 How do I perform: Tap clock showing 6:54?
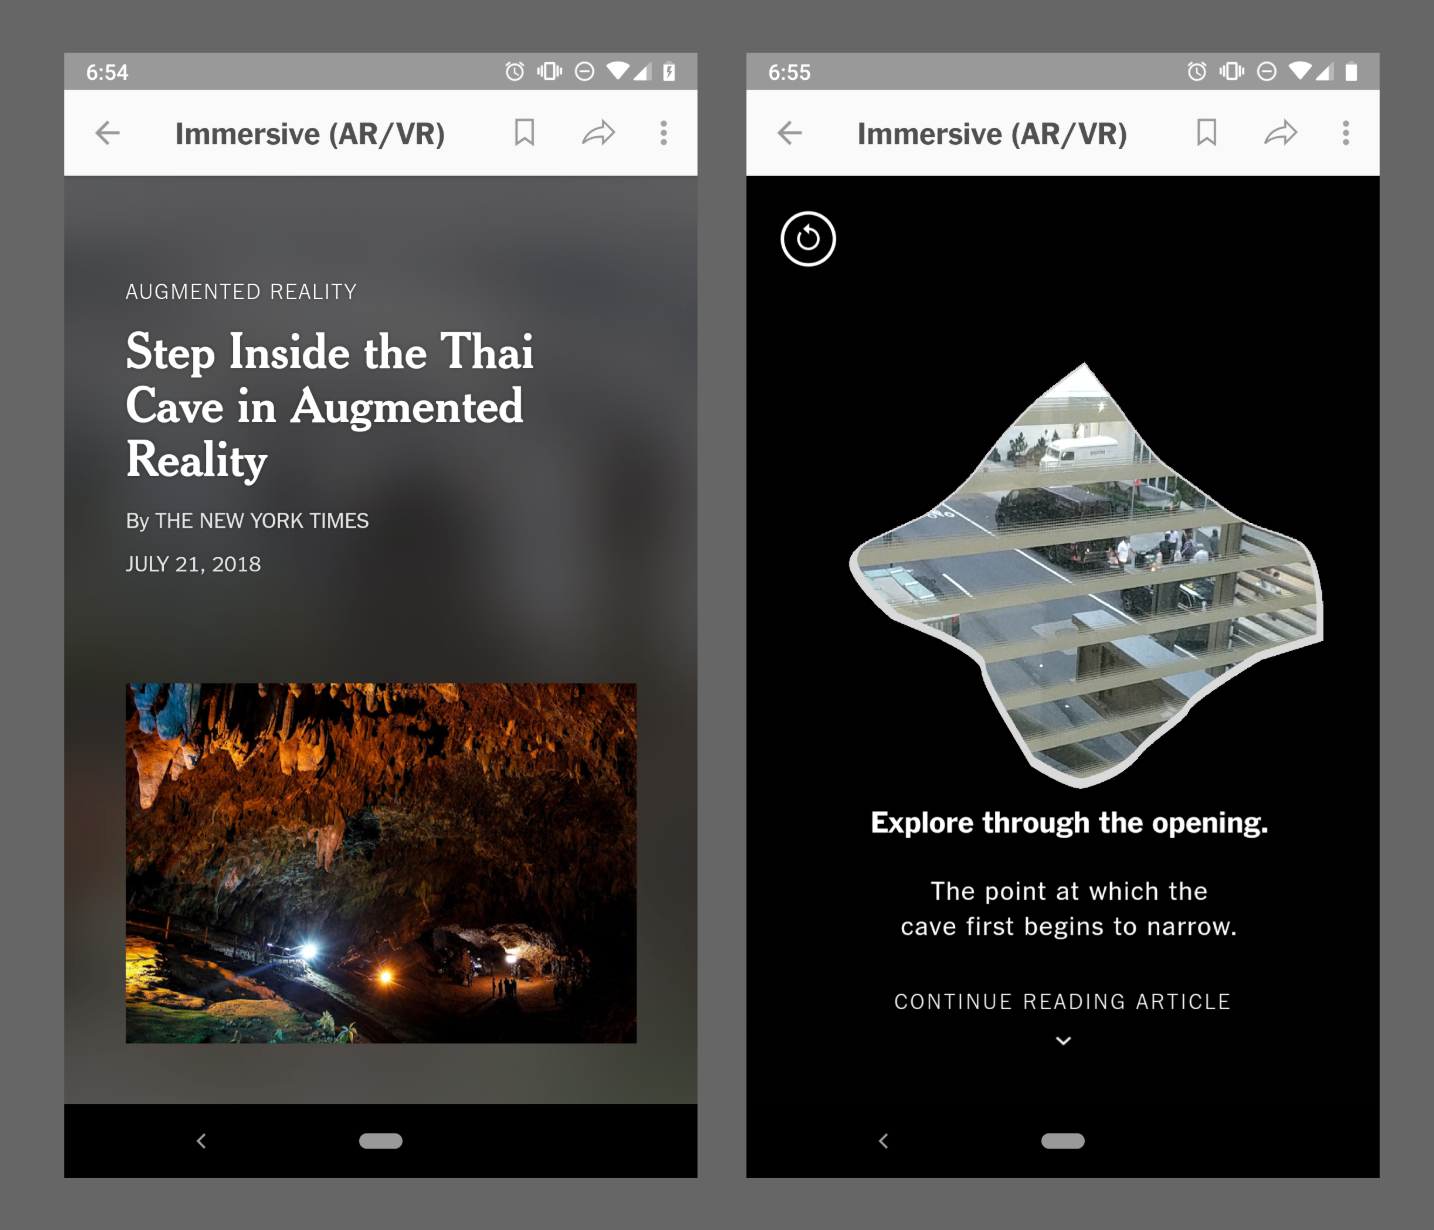[107, 72]
